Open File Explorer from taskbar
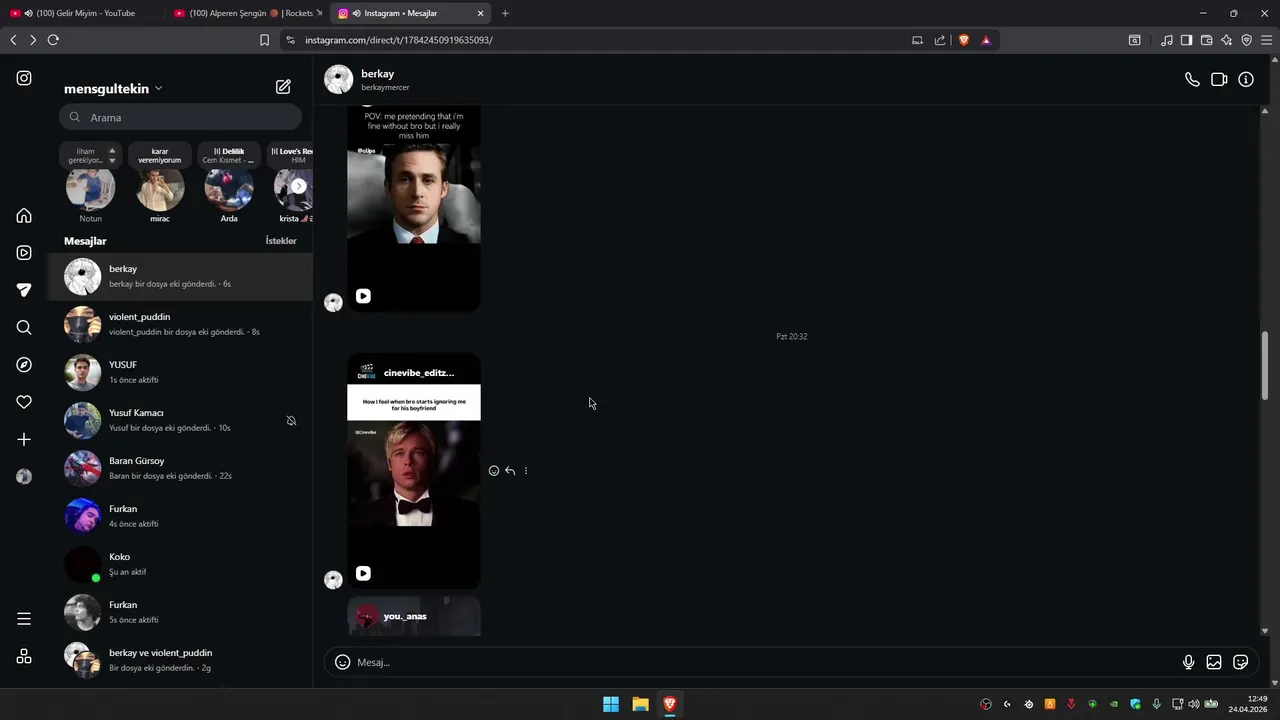The image size is (1280, 720). pos(640,704)
